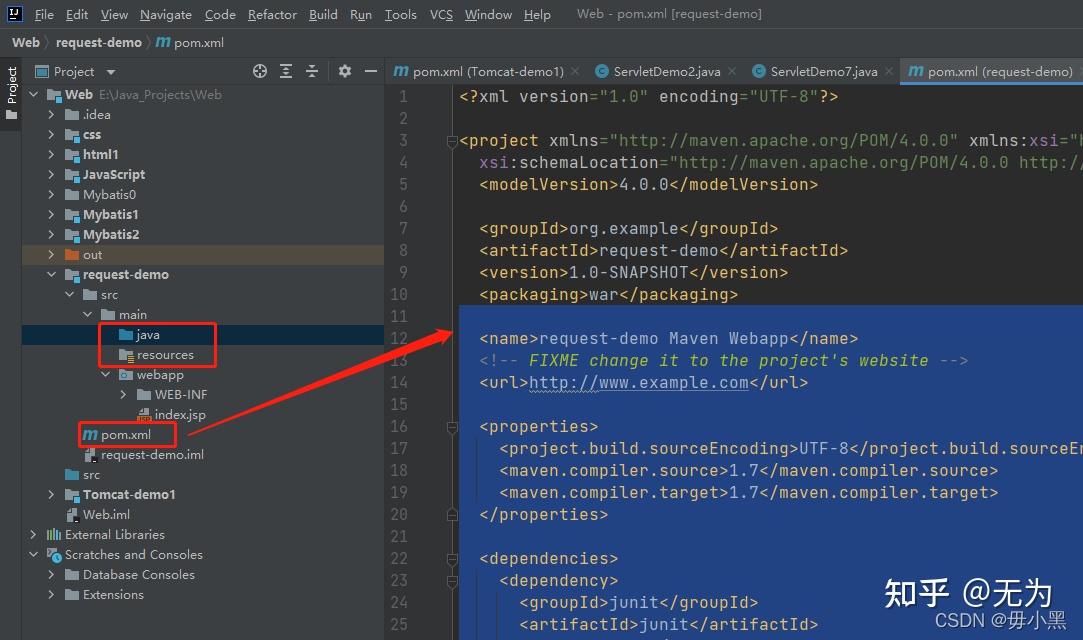Click the Select Opened File locate icon
The height and width of the screenshot is (640, 1083).
tap(260, 71)
